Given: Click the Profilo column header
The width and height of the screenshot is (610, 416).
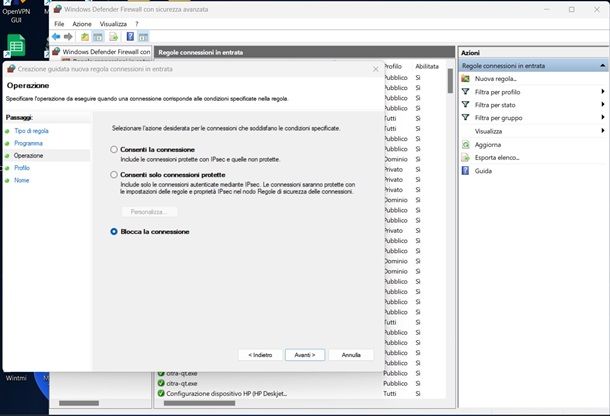Looking at the screenshot, I should (393, 67).
